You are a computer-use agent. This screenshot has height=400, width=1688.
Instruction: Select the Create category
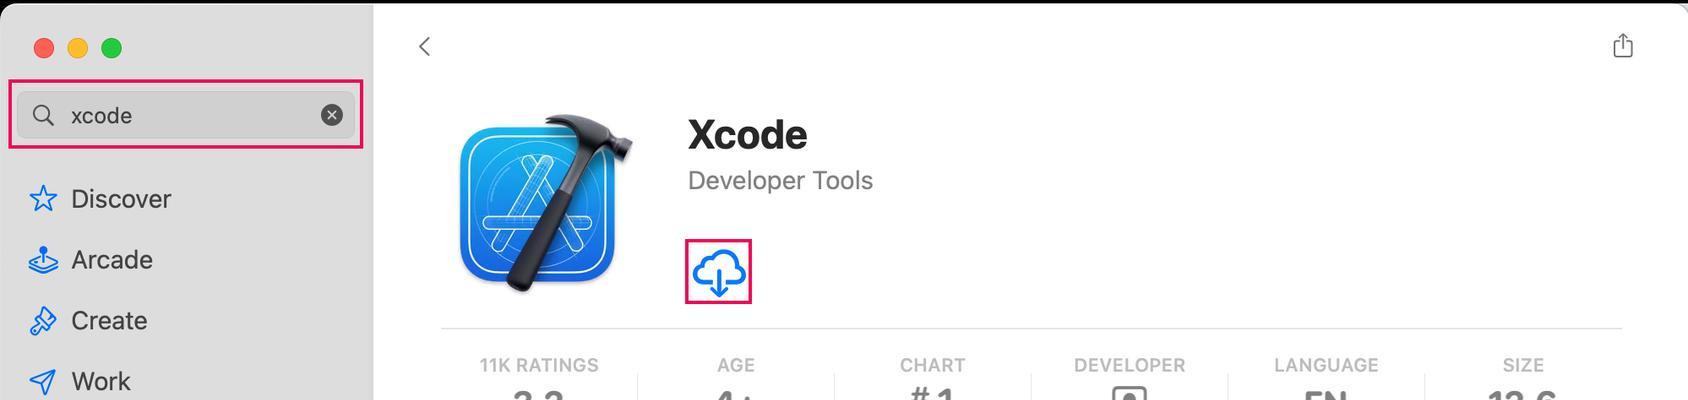(x=109, y=321)
